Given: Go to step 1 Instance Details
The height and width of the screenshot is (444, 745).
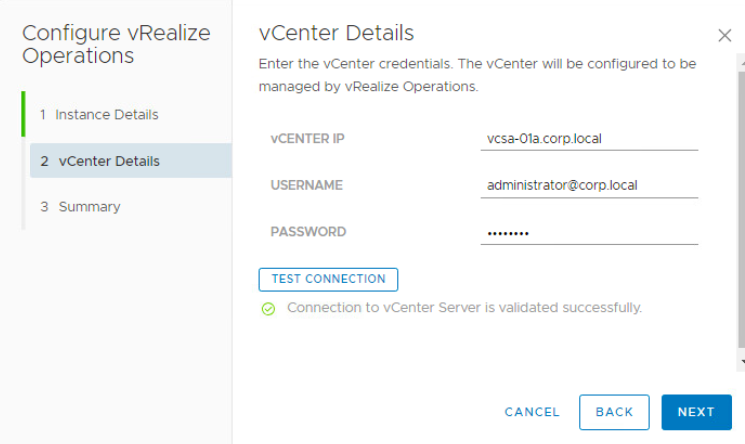Looking at the screenshot, I should click(106, 115).
